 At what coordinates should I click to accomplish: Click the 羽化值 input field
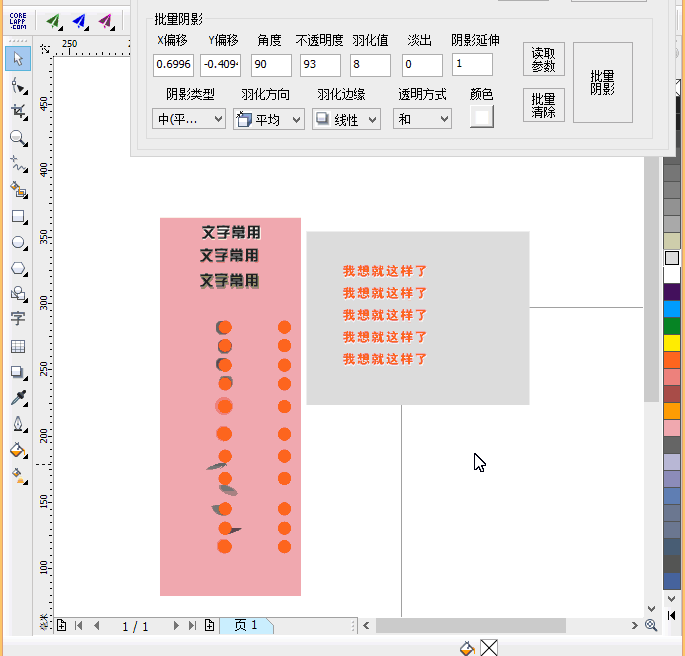coord(370,65)
